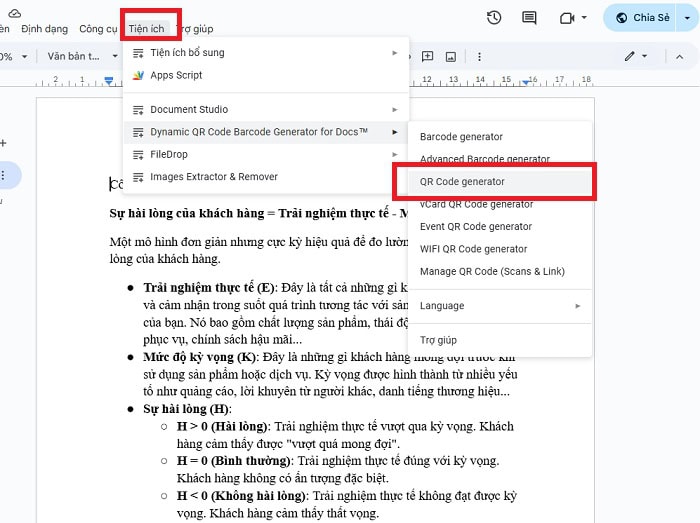Collapse the toolbar with the up chevron
This screenshot has height=523, width=700.
click(x=679, y=57)
